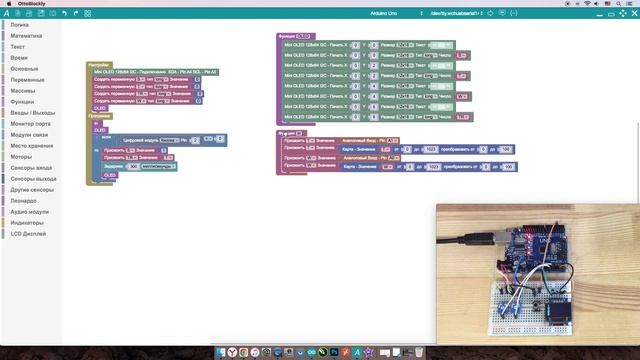Open iMovie star icon in the Dock
The image size is (640, 360).
tap(369, 352)
